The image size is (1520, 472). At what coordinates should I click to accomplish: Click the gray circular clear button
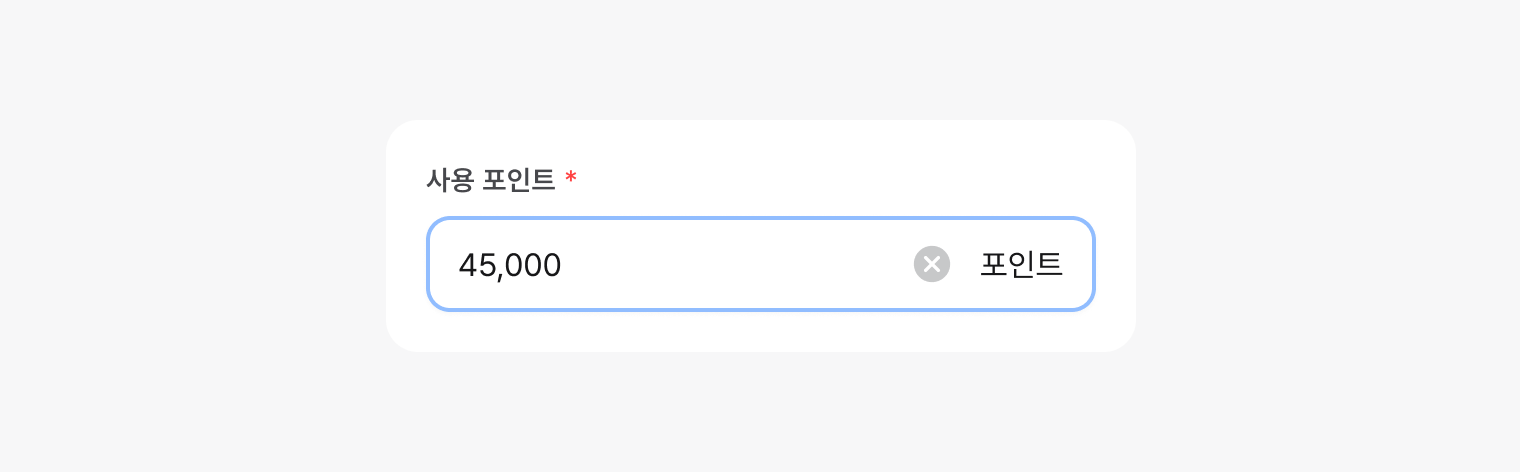click(931, 264)
